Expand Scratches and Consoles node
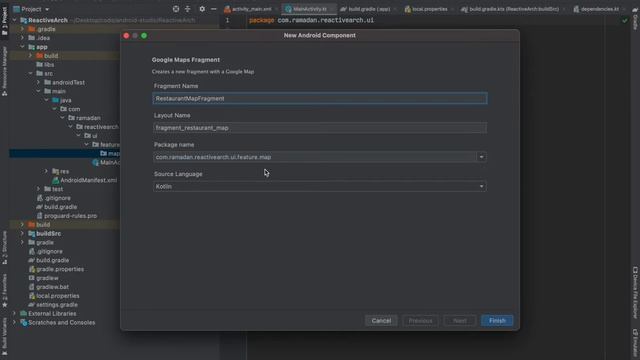Image resolution: width=640 pixels, height=360 pixels. click(15, 322)
